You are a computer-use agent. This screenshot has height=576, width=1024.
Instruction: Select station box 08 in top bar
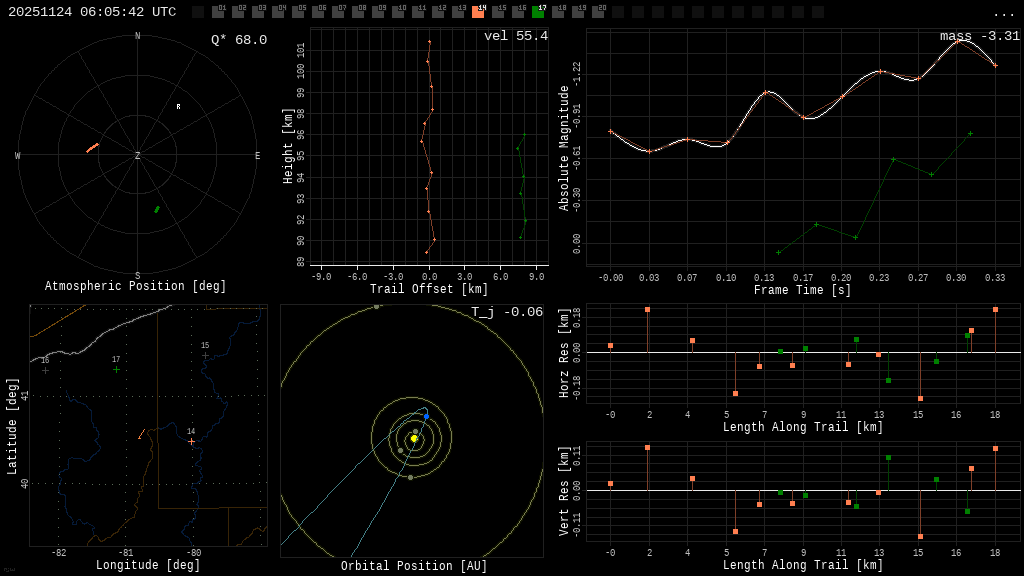pyautogui.click(x=358, y=12)
